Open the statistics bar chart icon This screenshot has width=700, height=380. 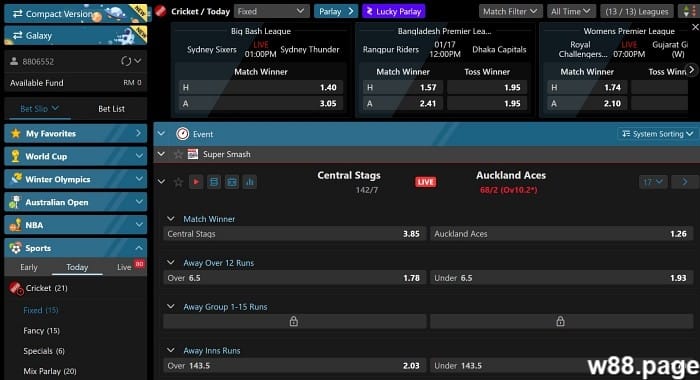[x=250, y=182]
